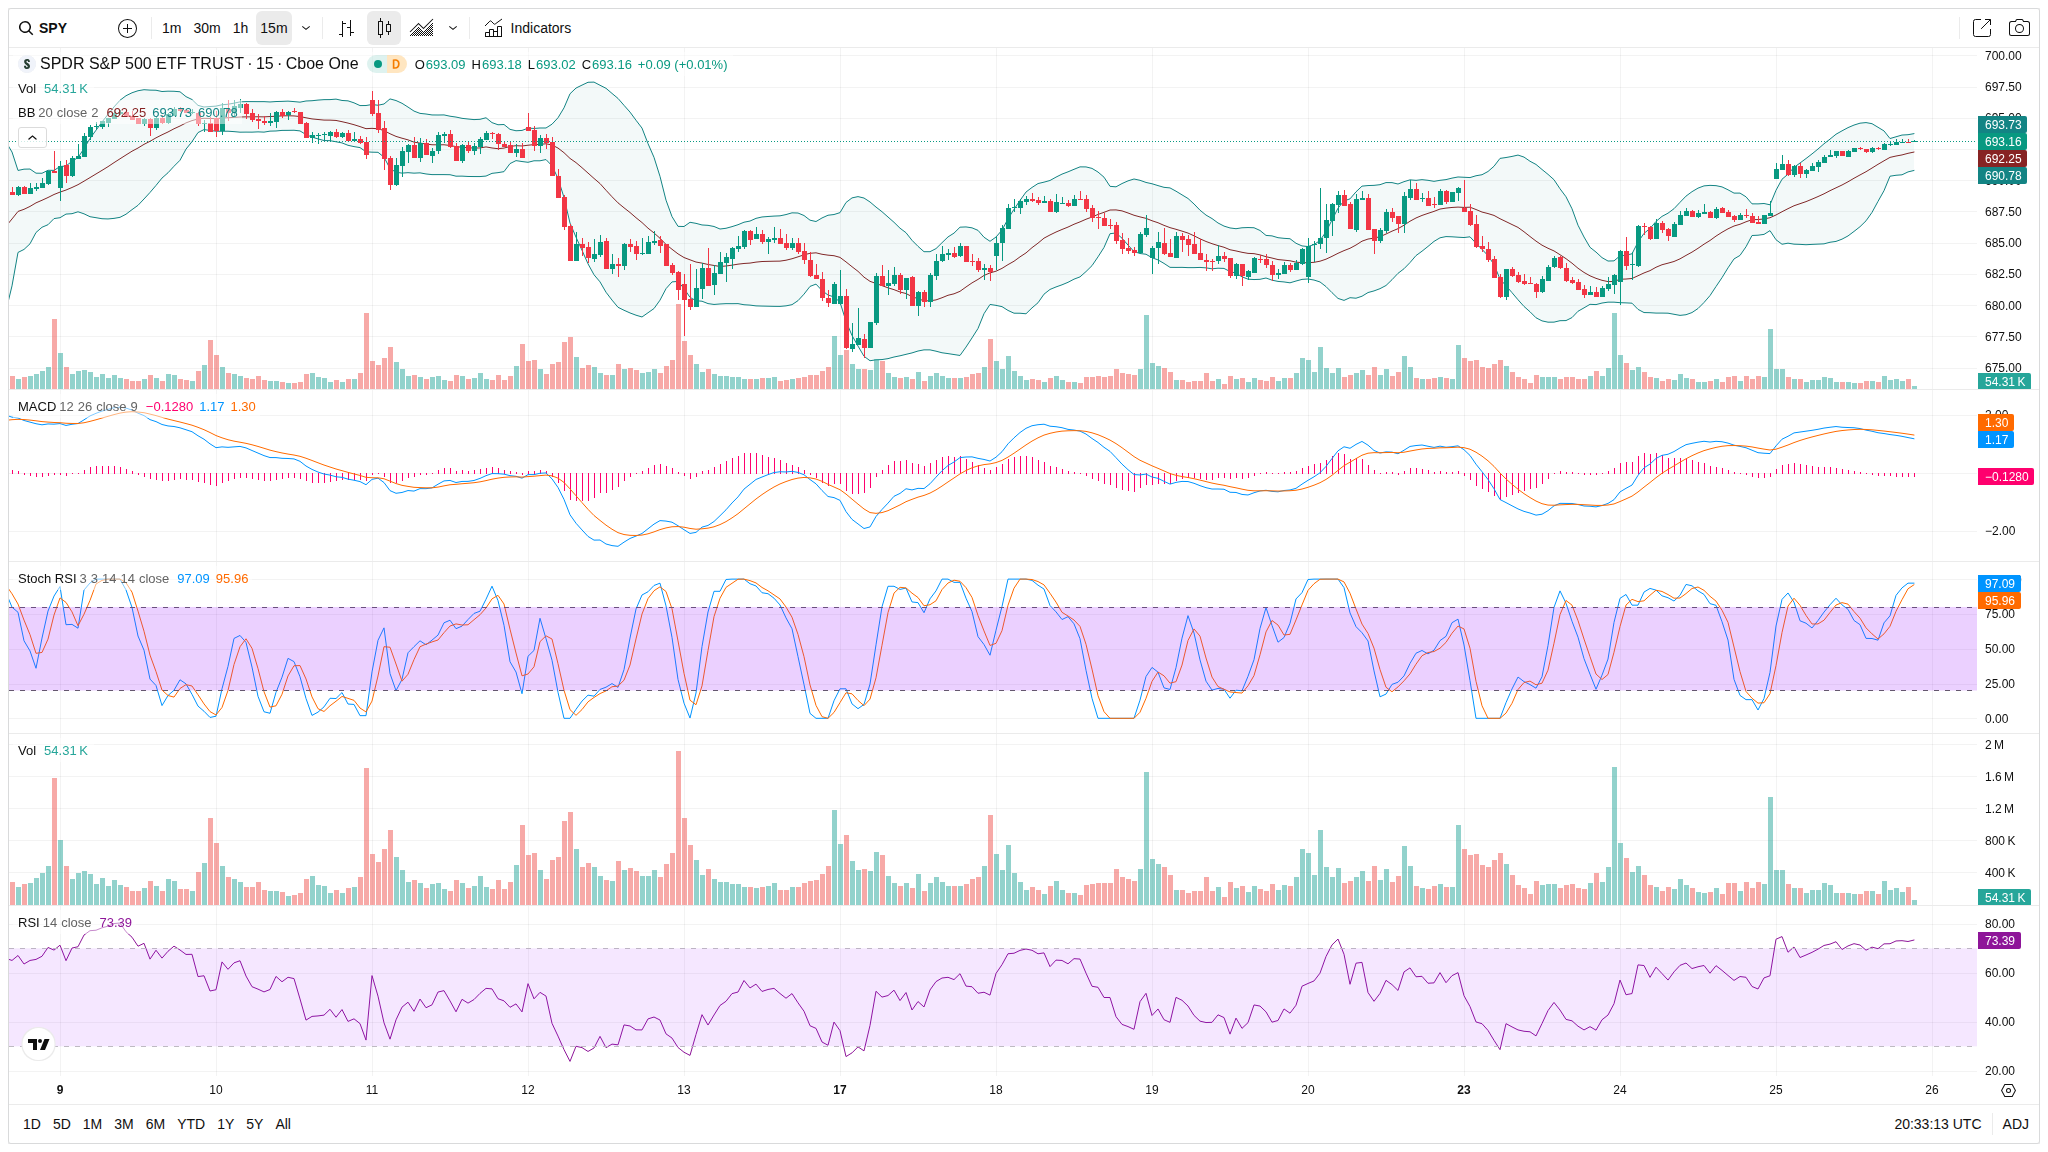Click the SPY symbol search field

pyautogui.click(x=55, y=28)
